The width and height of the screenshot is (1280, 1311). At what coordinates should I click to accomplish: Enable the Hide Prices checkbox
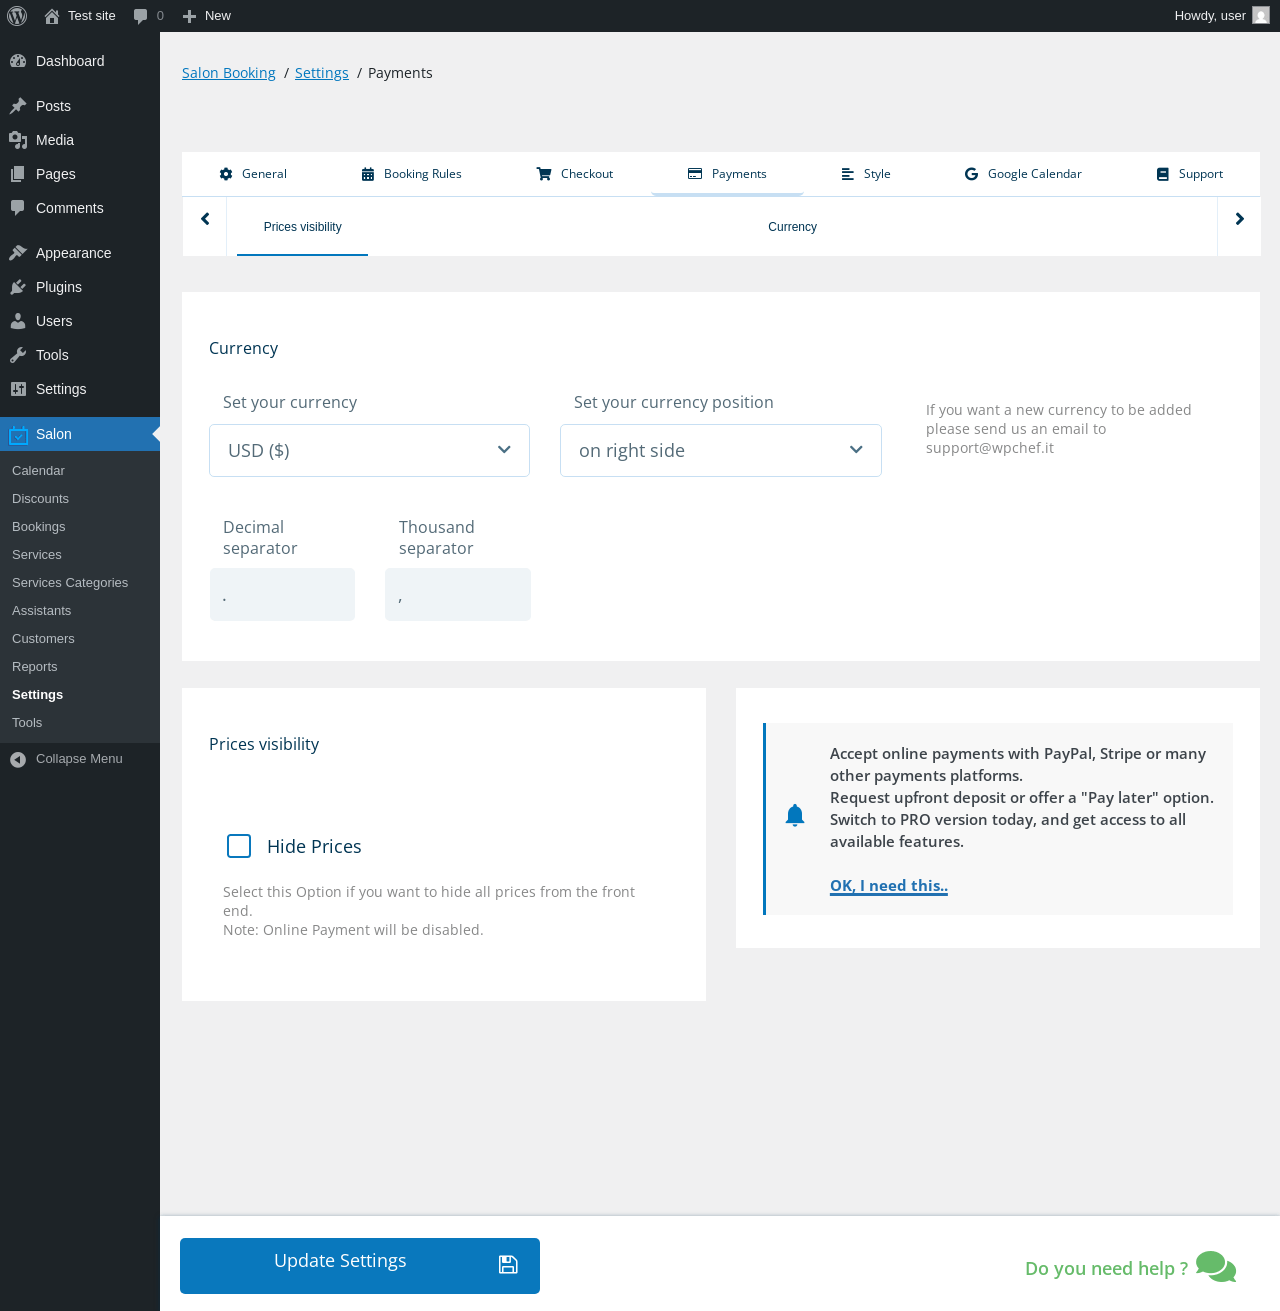(239, 846)
